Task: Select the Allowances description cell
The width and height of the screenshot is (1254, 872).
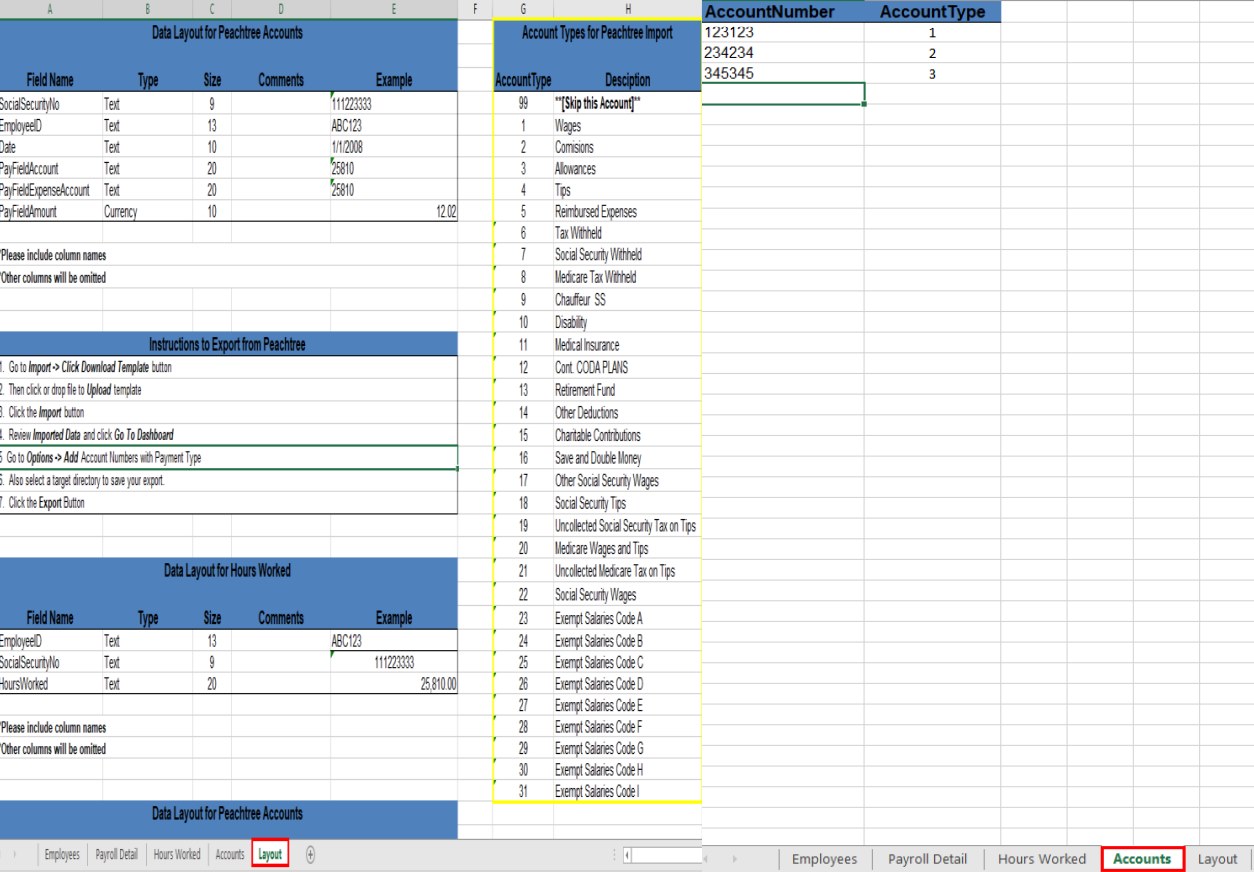Action: pyautogui.click(x=627, y=169)
